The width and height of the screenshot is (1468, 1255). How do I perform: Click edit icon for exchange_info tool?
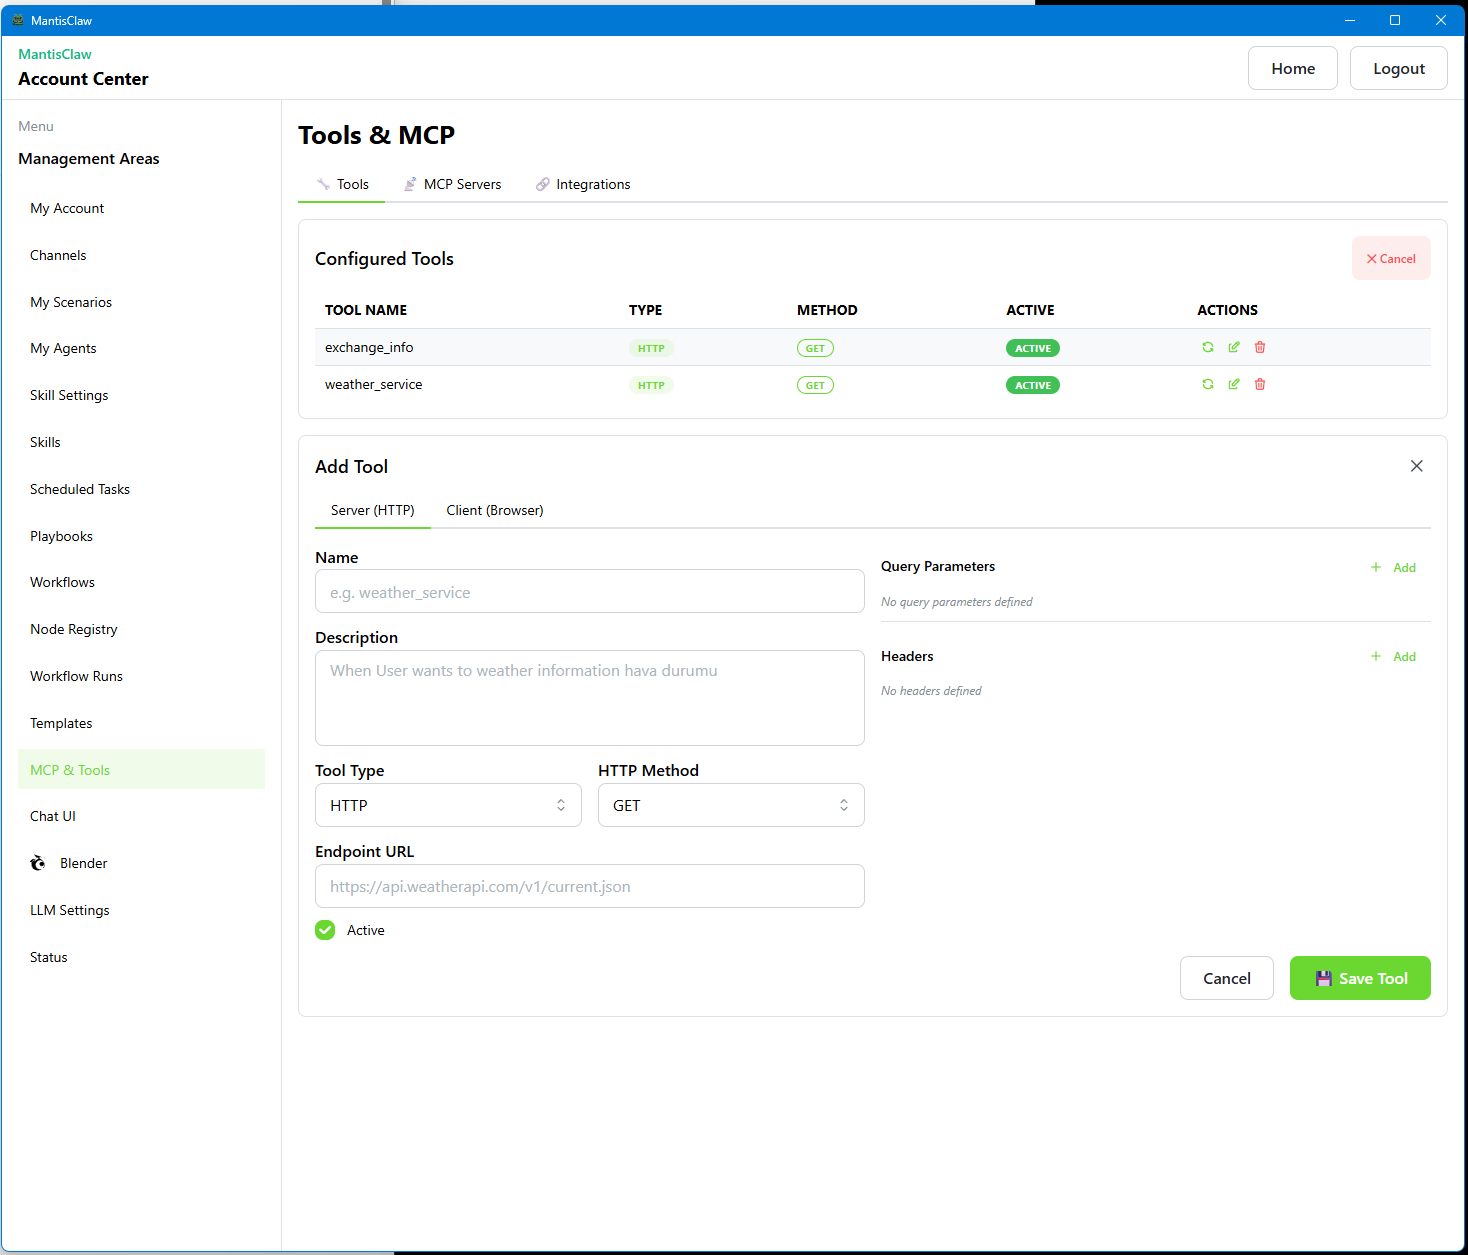(1233, 347)
